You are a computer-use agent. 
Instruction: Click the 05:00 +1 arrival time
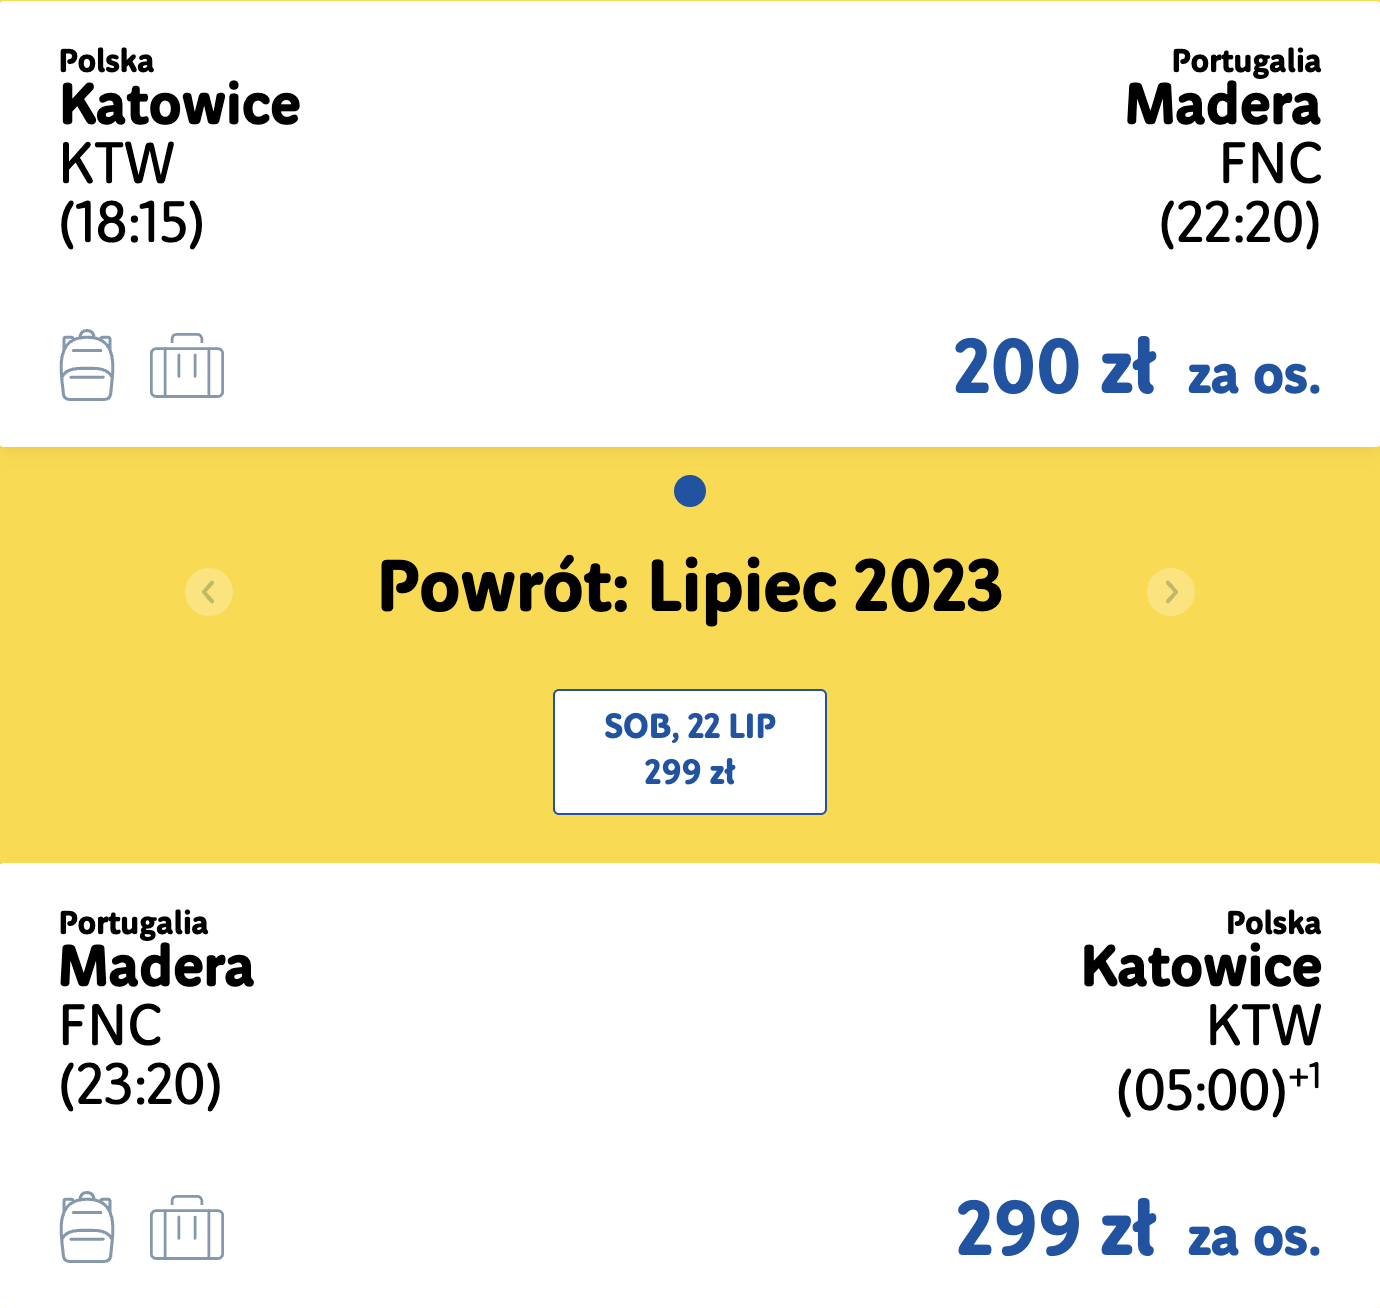pyautogui.click(x=1219, y=1088)
